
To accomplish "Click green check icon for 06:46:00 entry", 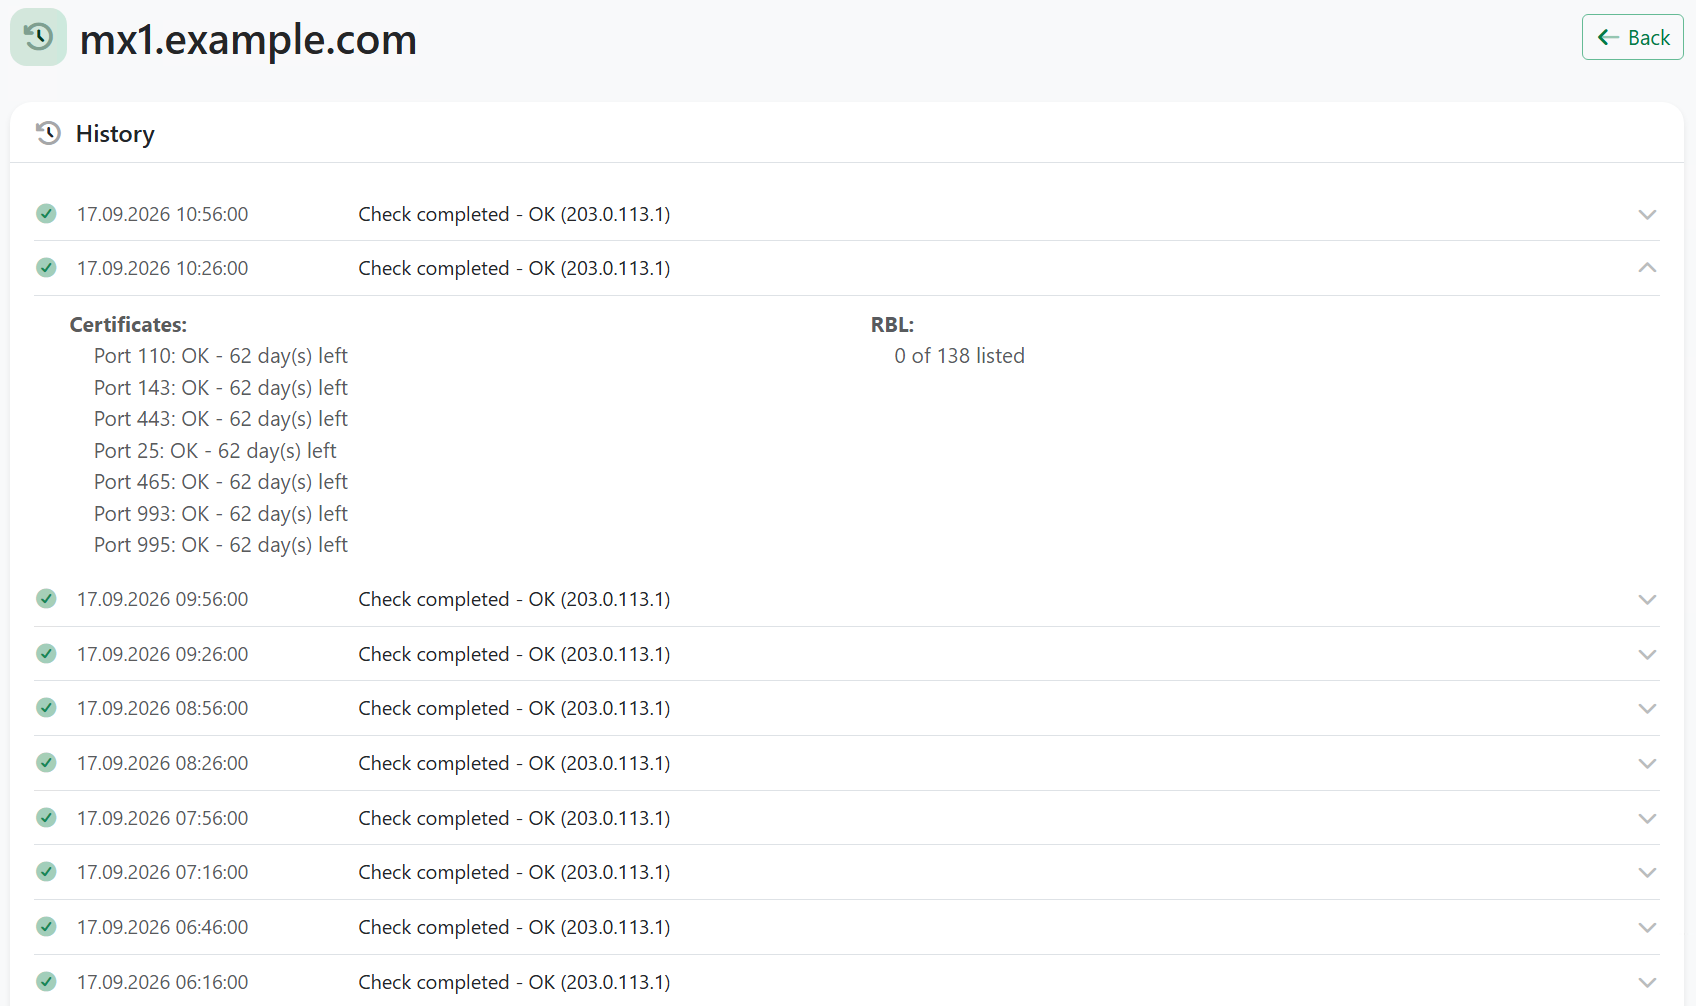I will click(x=46, y=926).
